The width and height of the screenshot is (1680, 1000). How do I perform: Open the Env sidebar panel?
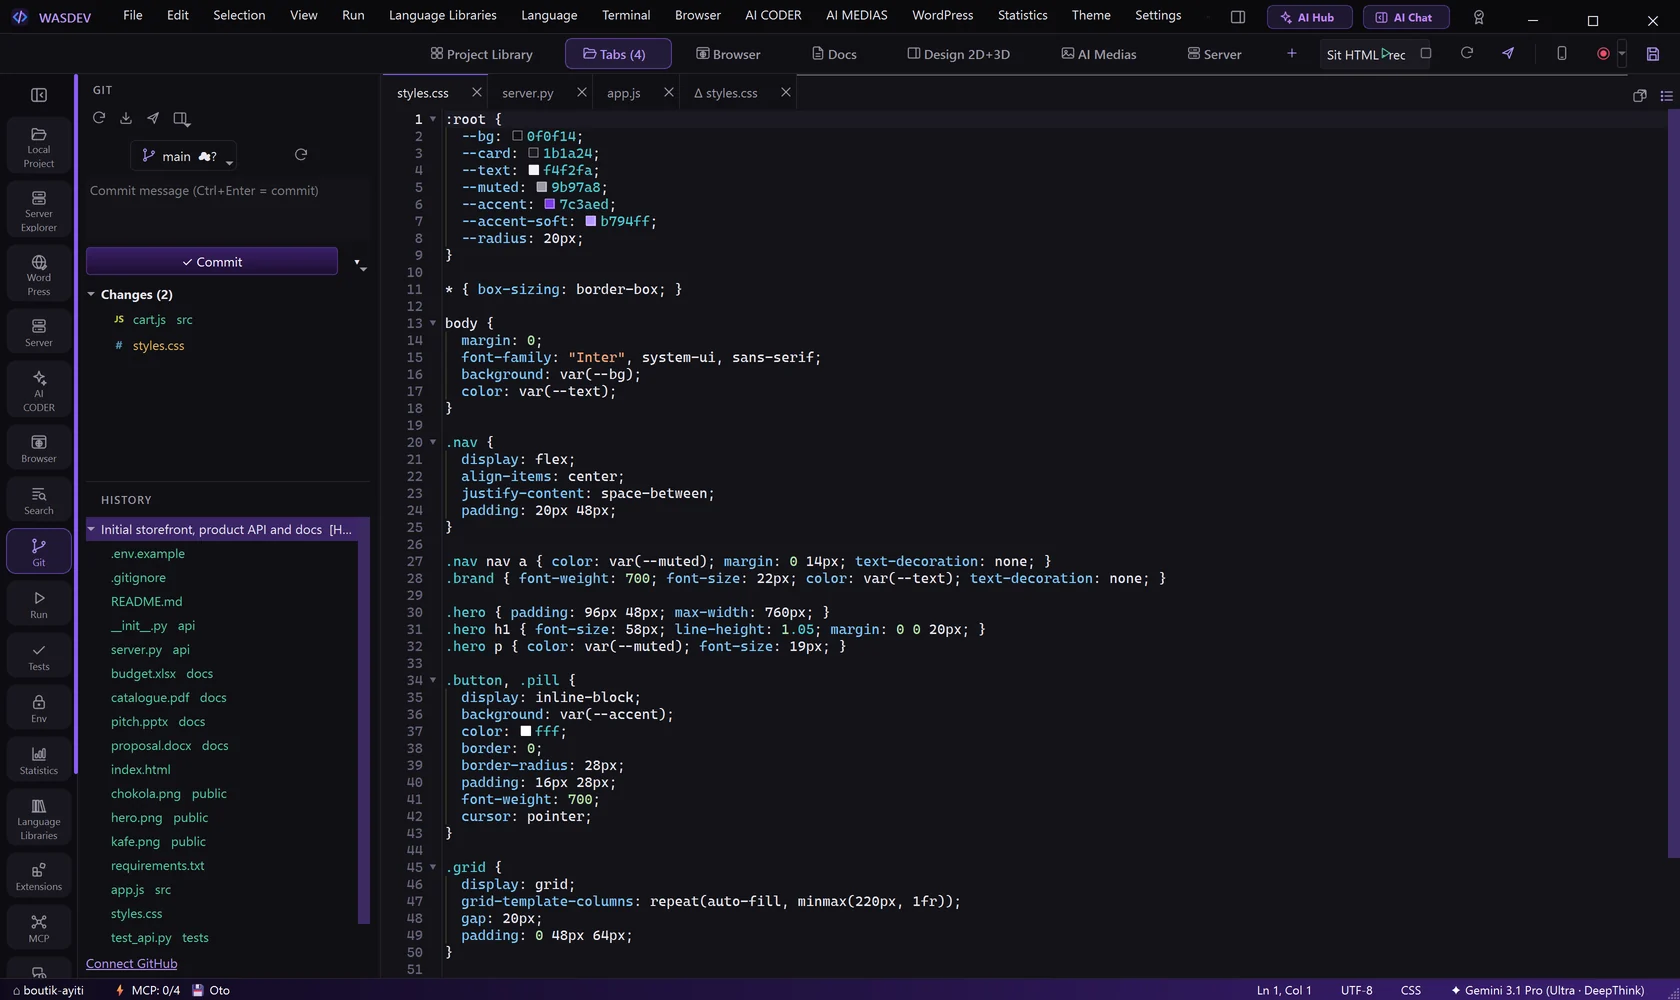39,708
